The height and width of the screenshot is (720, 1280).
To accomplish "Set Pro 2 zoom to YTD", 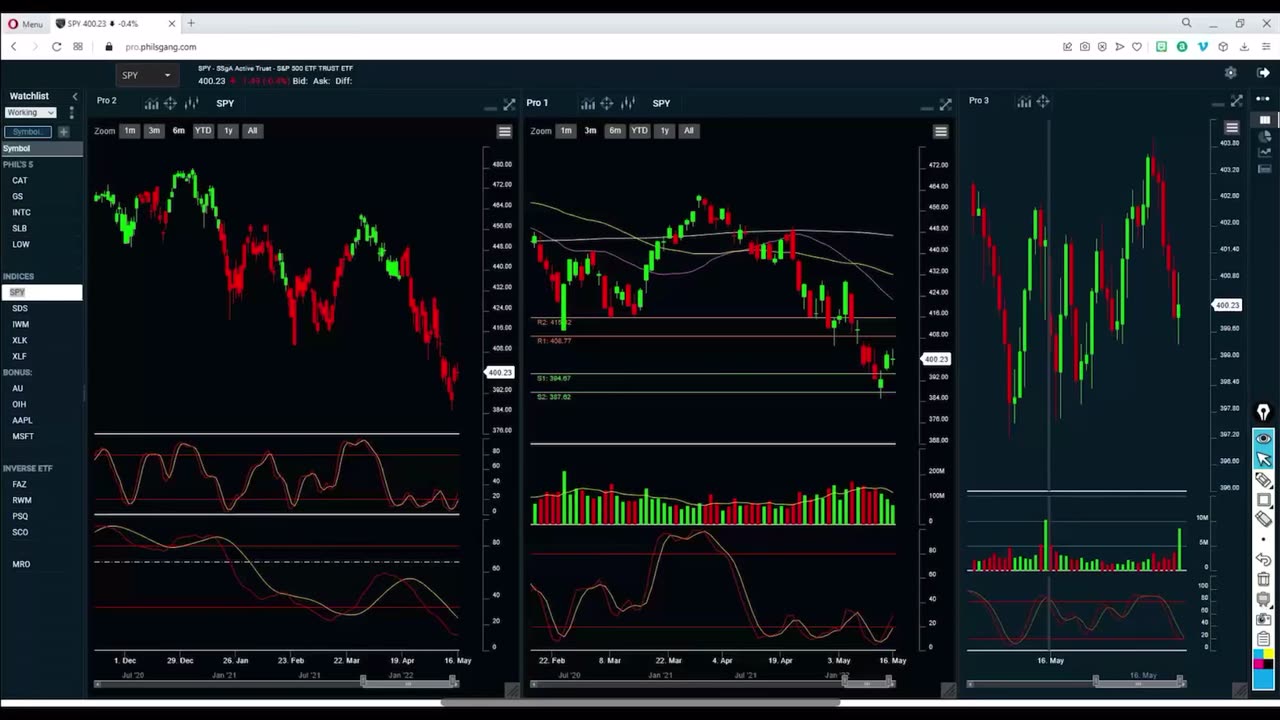I will pyautogui.click(x=203, y=131).
